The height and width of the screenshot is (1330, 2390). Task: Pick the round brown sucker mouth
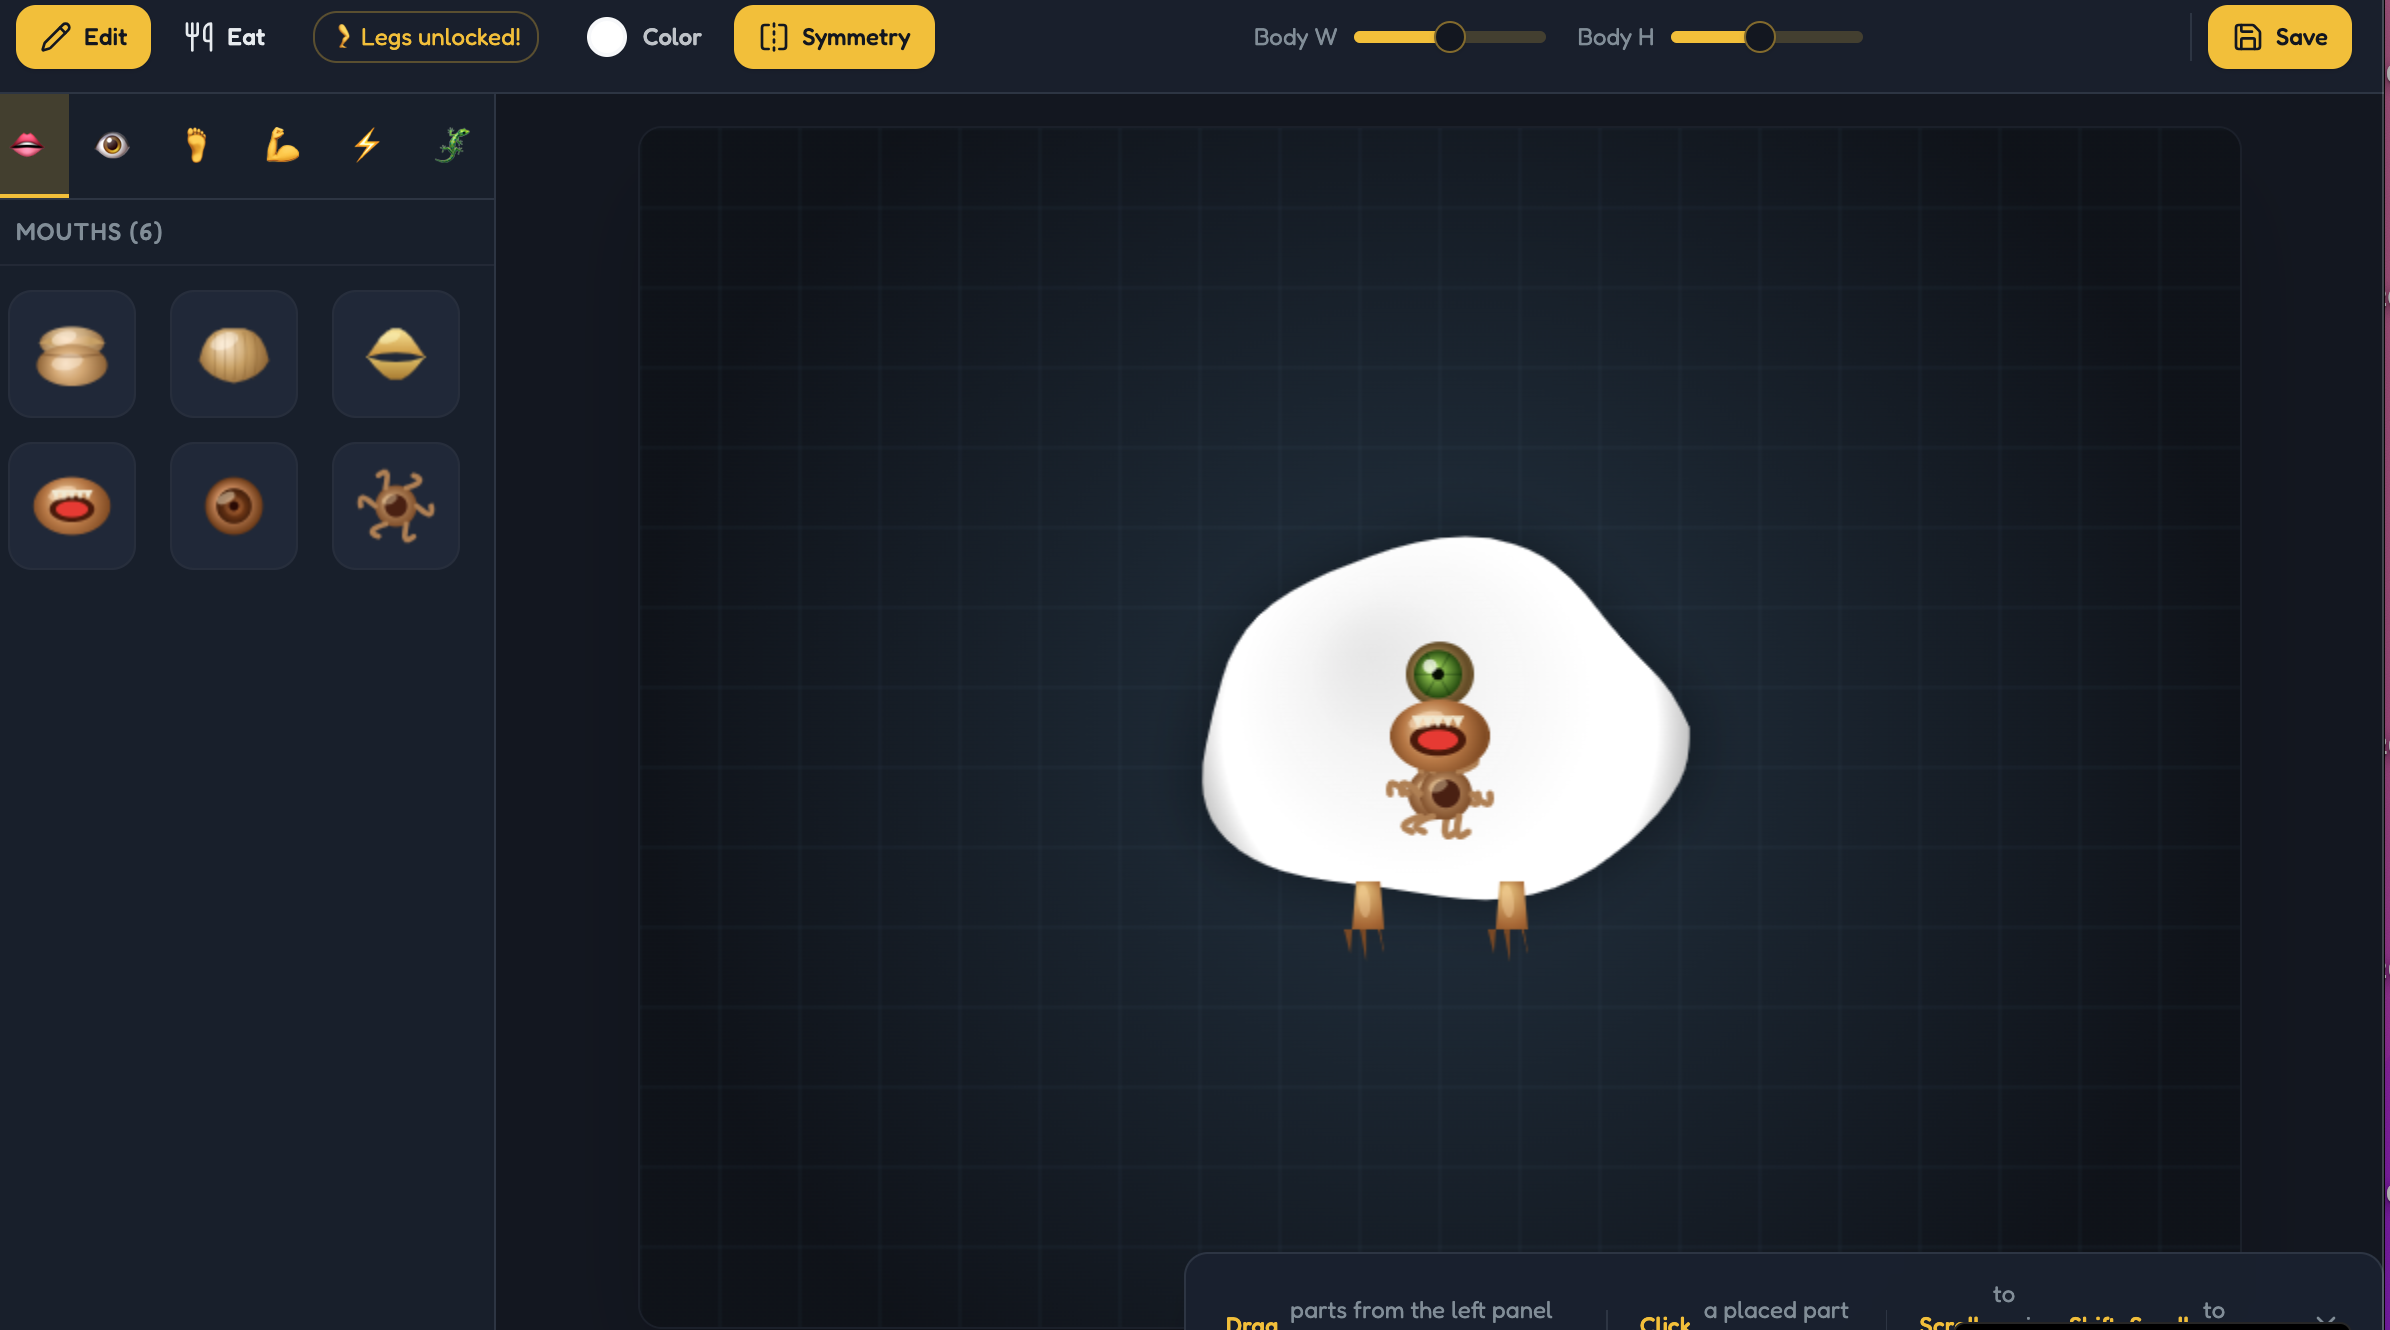click(x=234, y=506)
